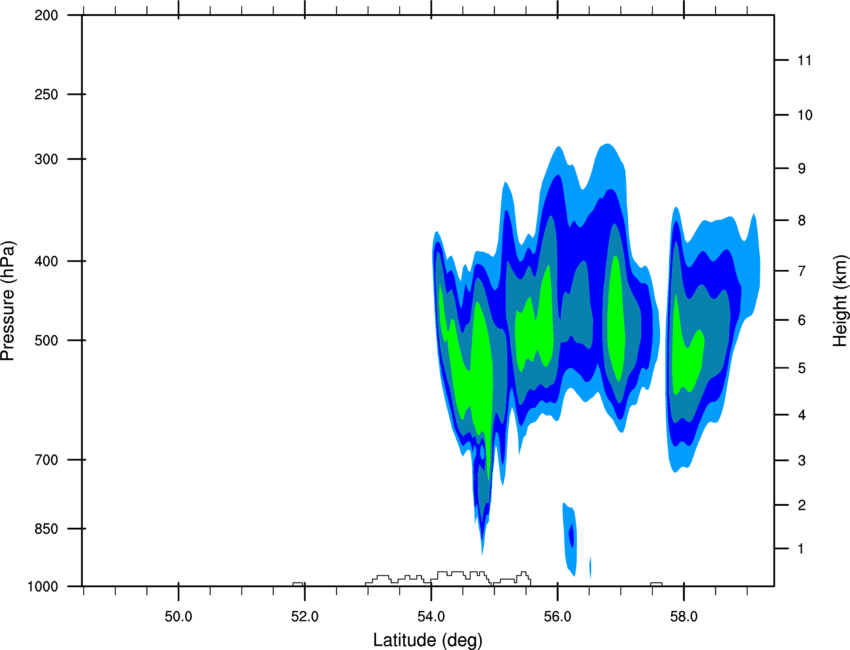Pick height axis label "11" km

tap(805, 60)
